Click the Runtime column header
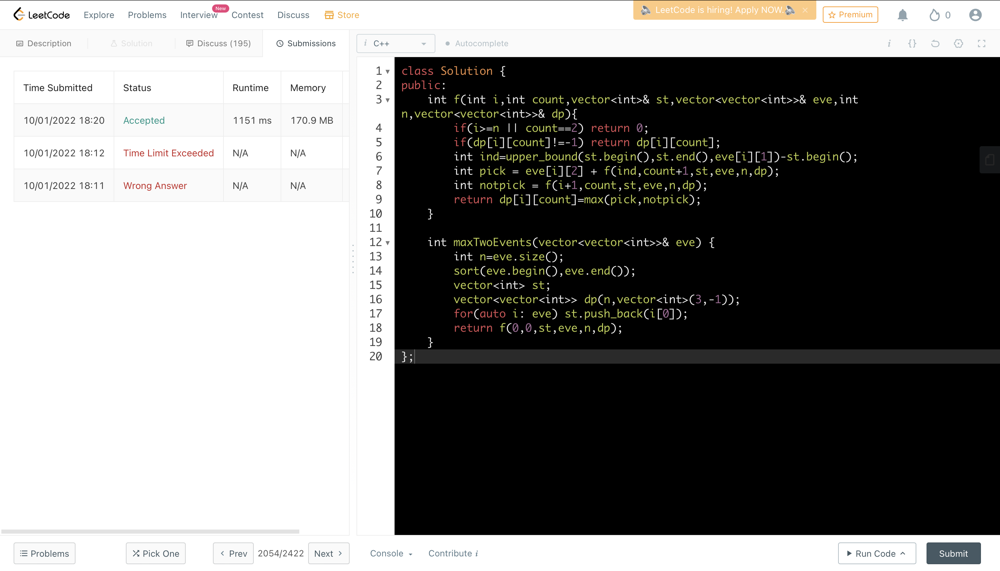1000x571 pixels. [x=251, y=88]
